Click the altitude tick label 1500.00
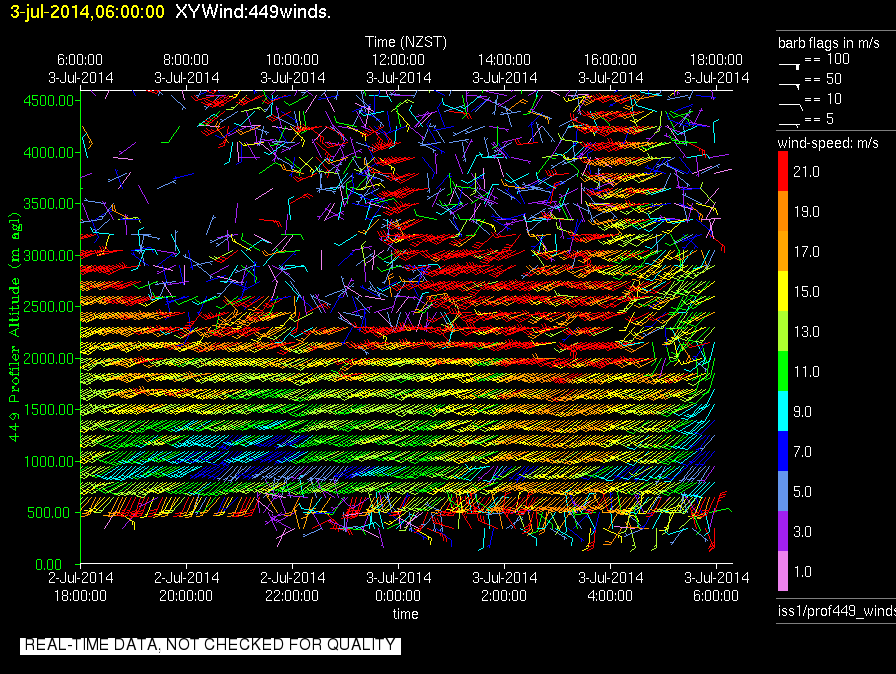The image size is (896, 674). pyautogui.click(x=49, y=410)
